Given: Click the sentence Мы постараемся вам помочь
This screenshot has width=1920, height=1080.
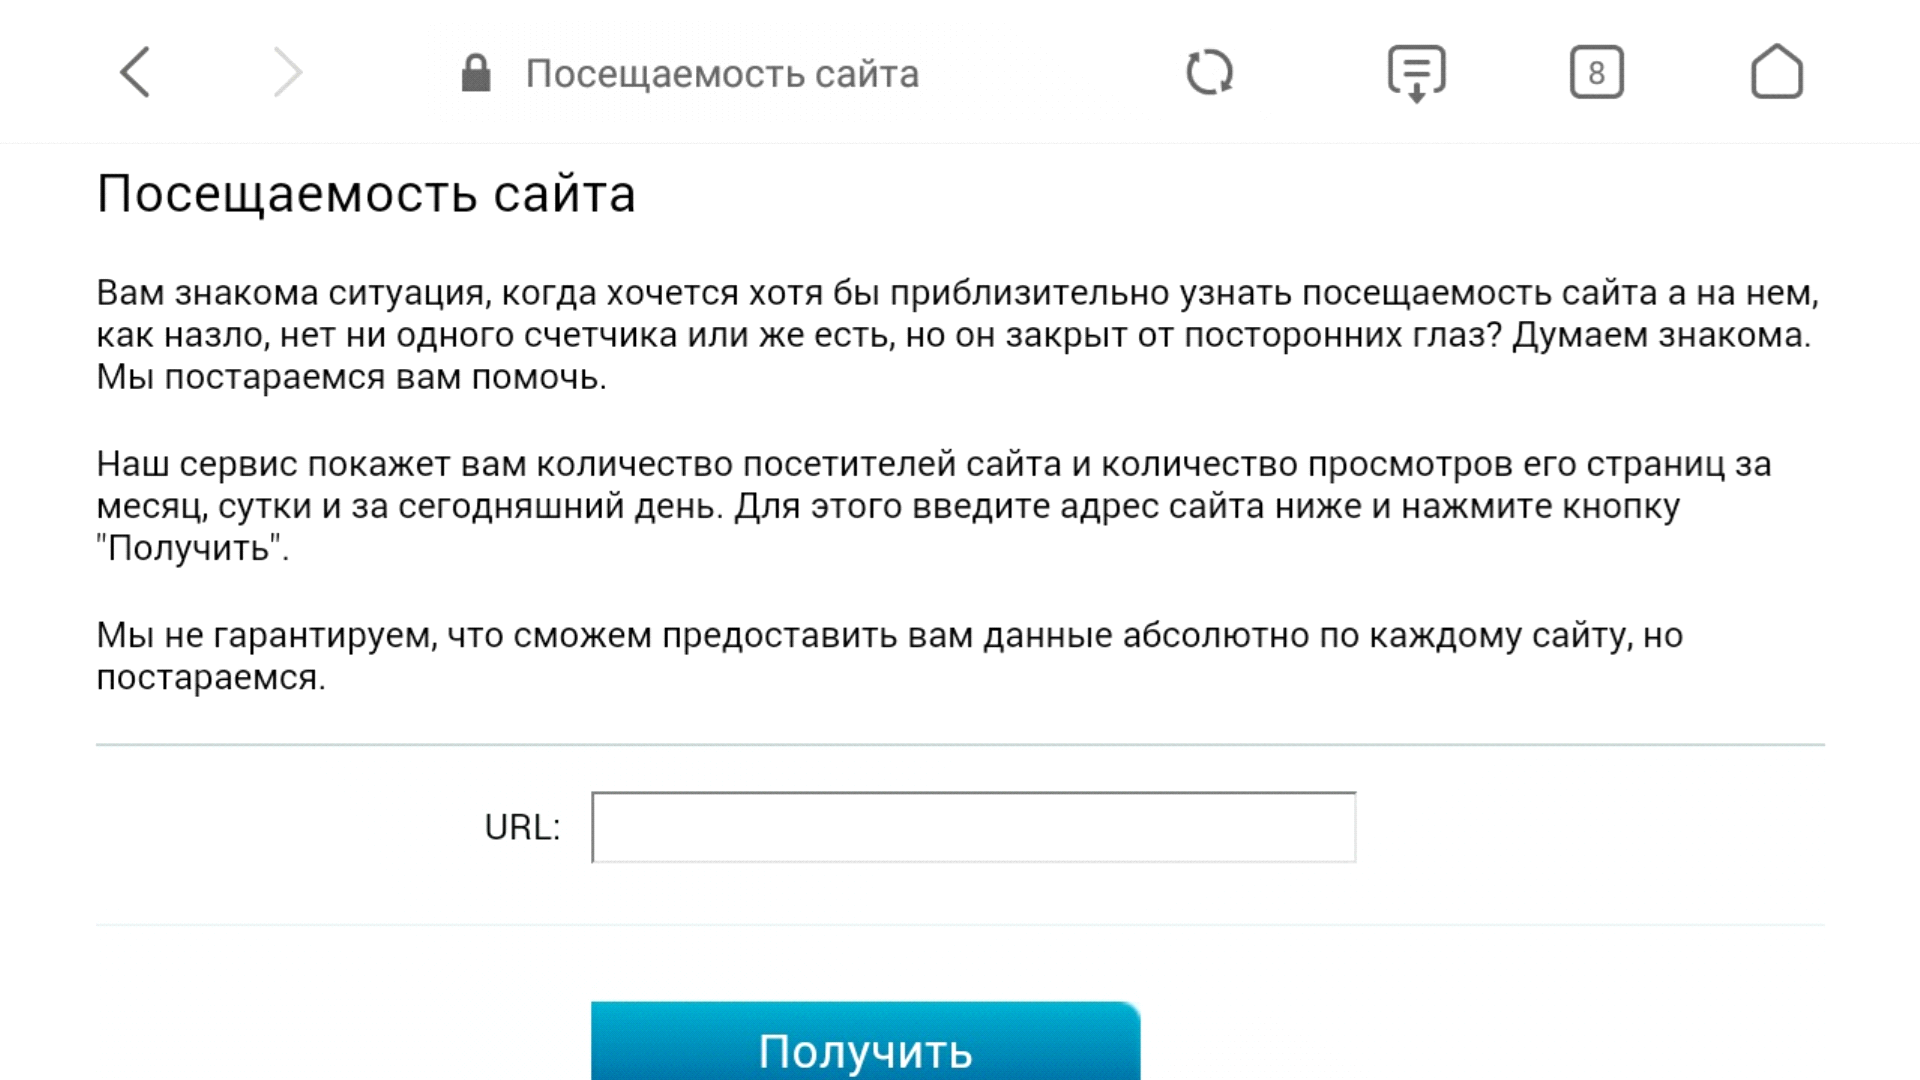Looking at the screenshot, I should pos(351,378).
